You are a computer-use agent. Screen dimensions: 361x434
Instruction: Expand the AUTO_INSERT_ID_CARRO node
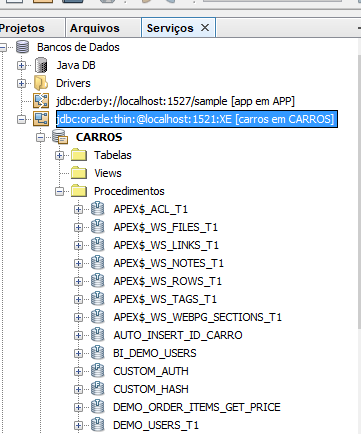coord(78,335)
